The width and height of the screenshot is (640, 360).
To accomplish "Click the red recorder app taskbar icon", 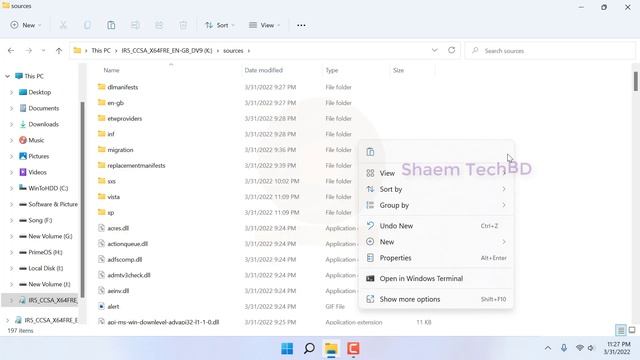I will point(353,349).
